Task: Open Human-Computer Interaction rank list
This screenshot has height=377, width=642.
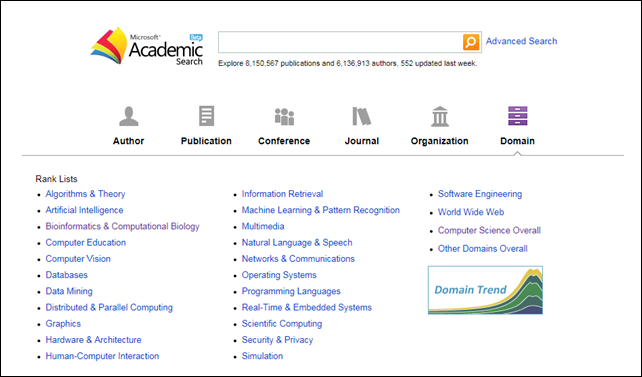Action: [102, 356]
